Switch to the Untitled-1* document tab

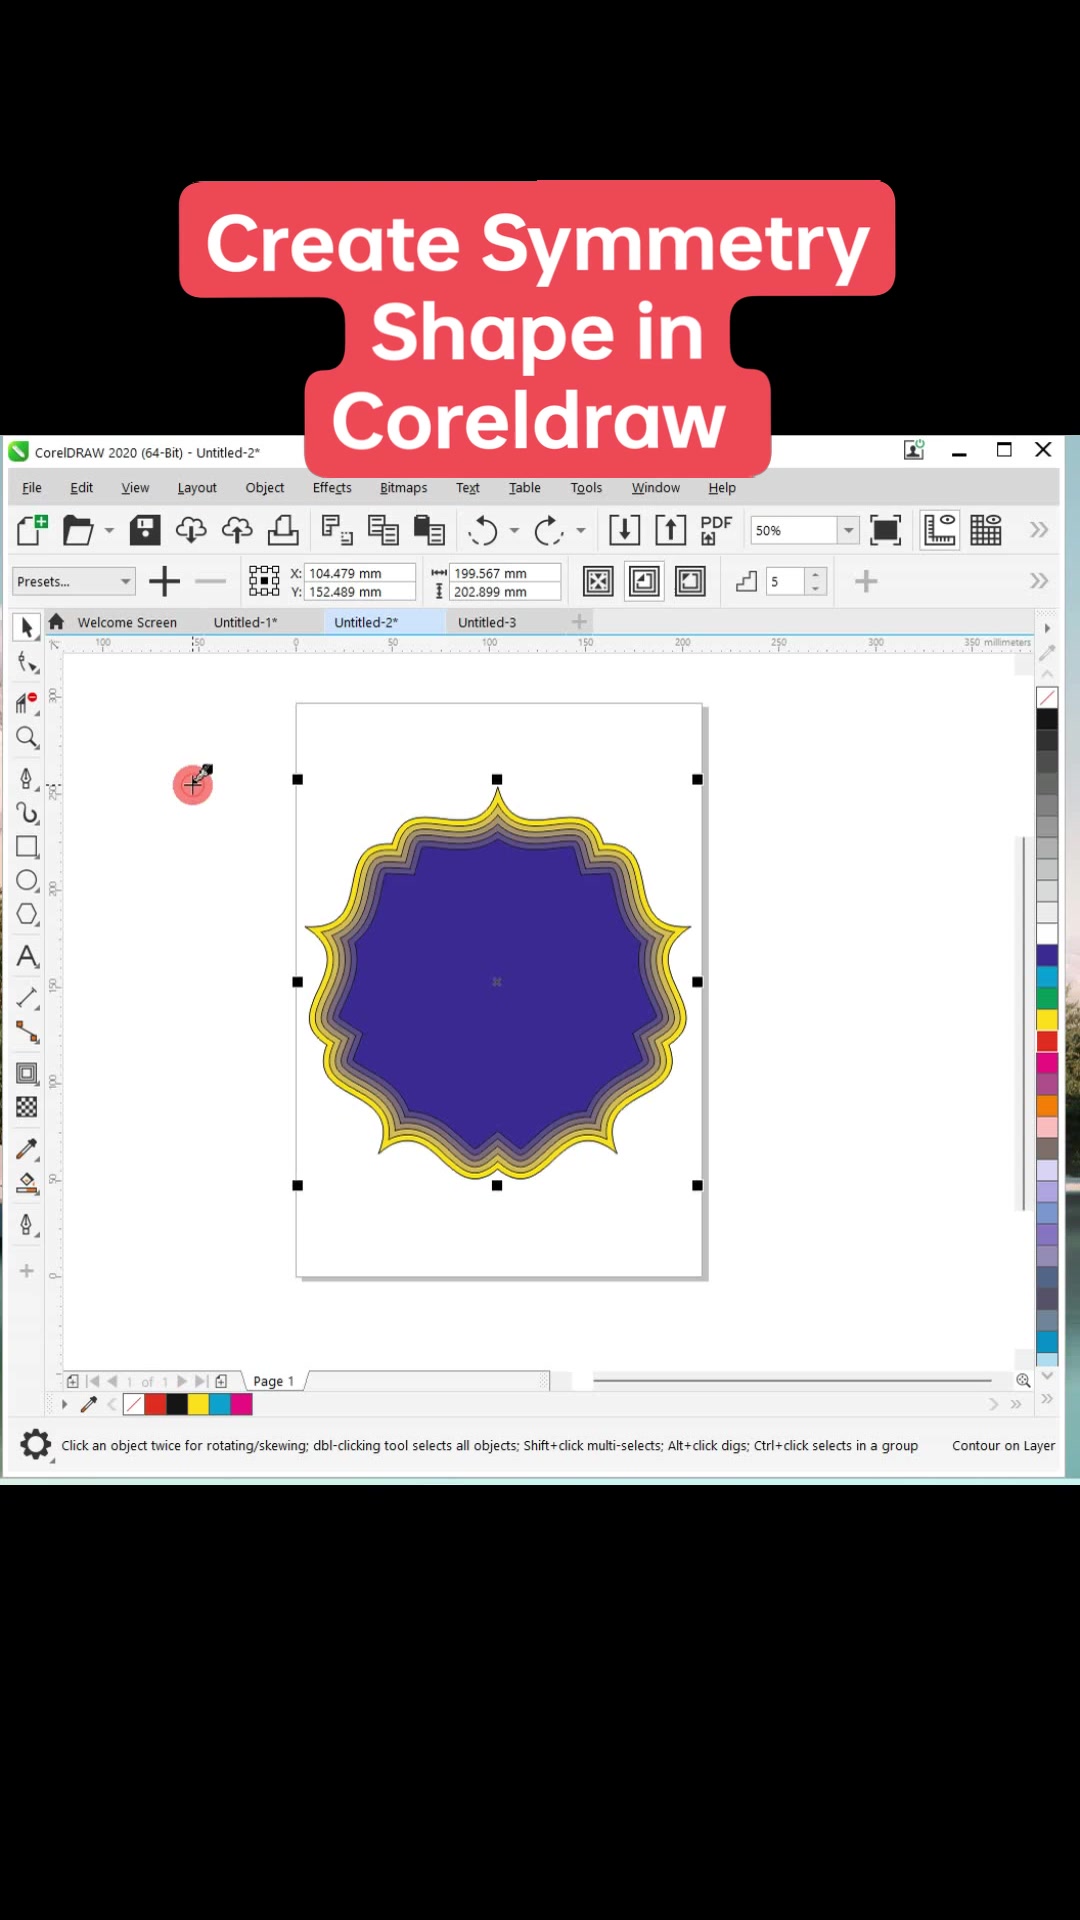tap(245, 622)
